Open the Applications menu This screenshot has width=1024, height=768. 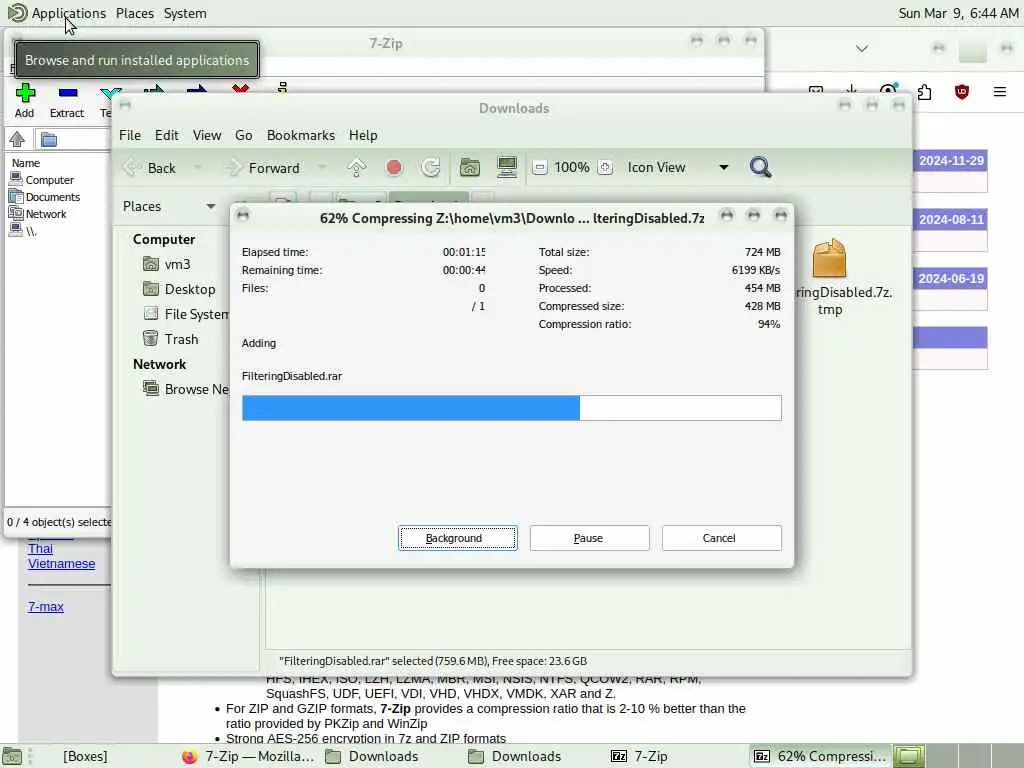coord(69,13)
